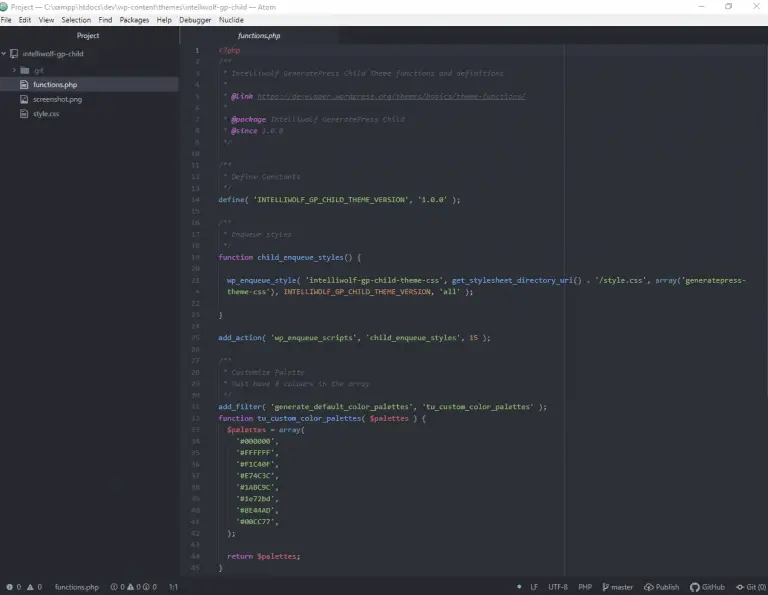Viewport: 768px width, 595px height.
Task: Click the opening <?php tag
Action: (x=229, y=50)
